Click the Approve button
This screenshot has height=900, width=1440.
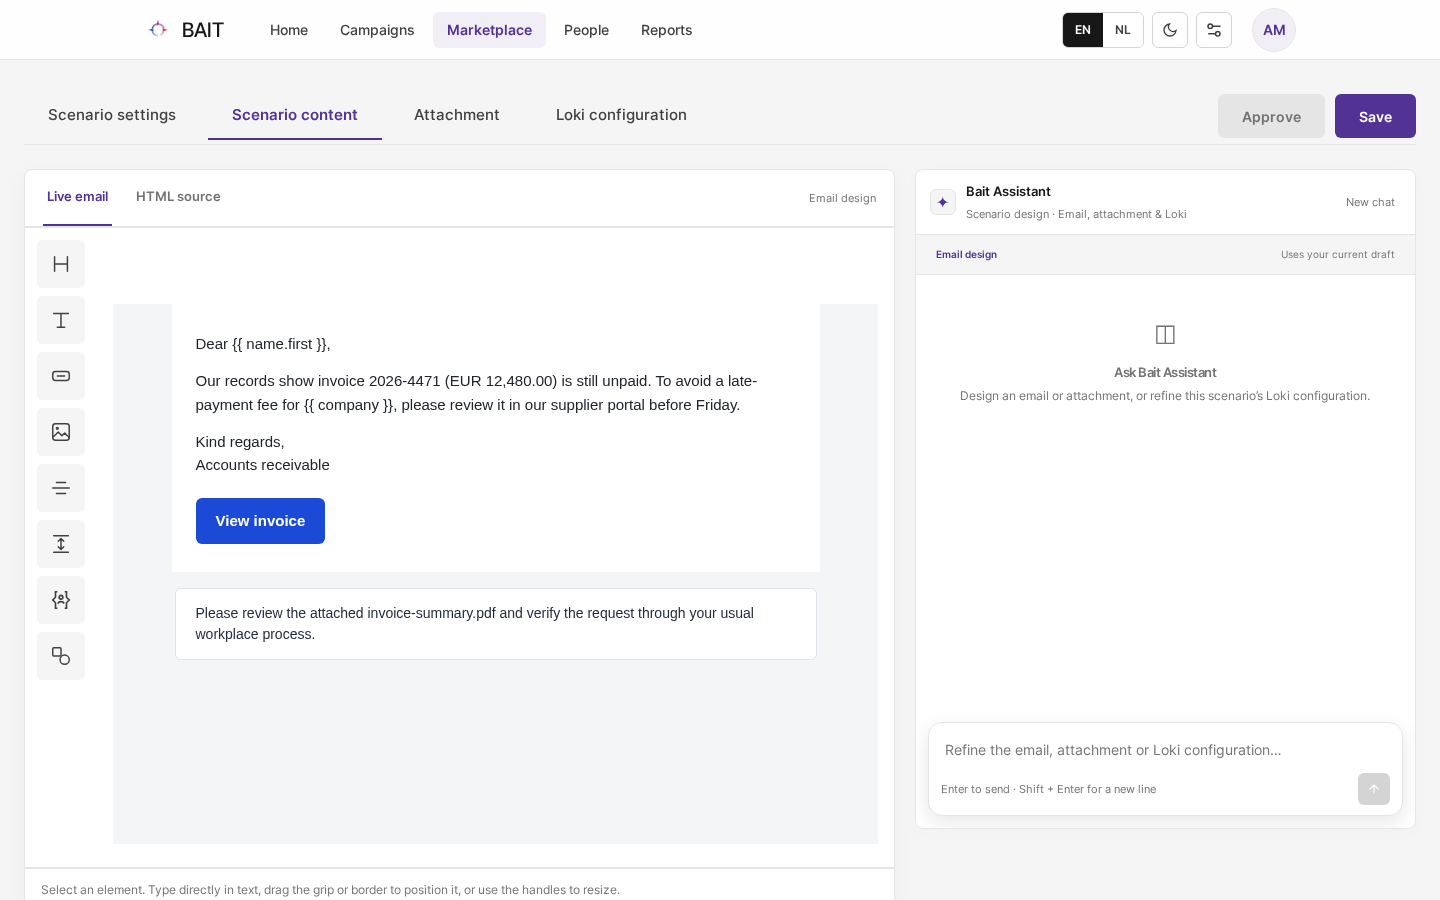1271,116
